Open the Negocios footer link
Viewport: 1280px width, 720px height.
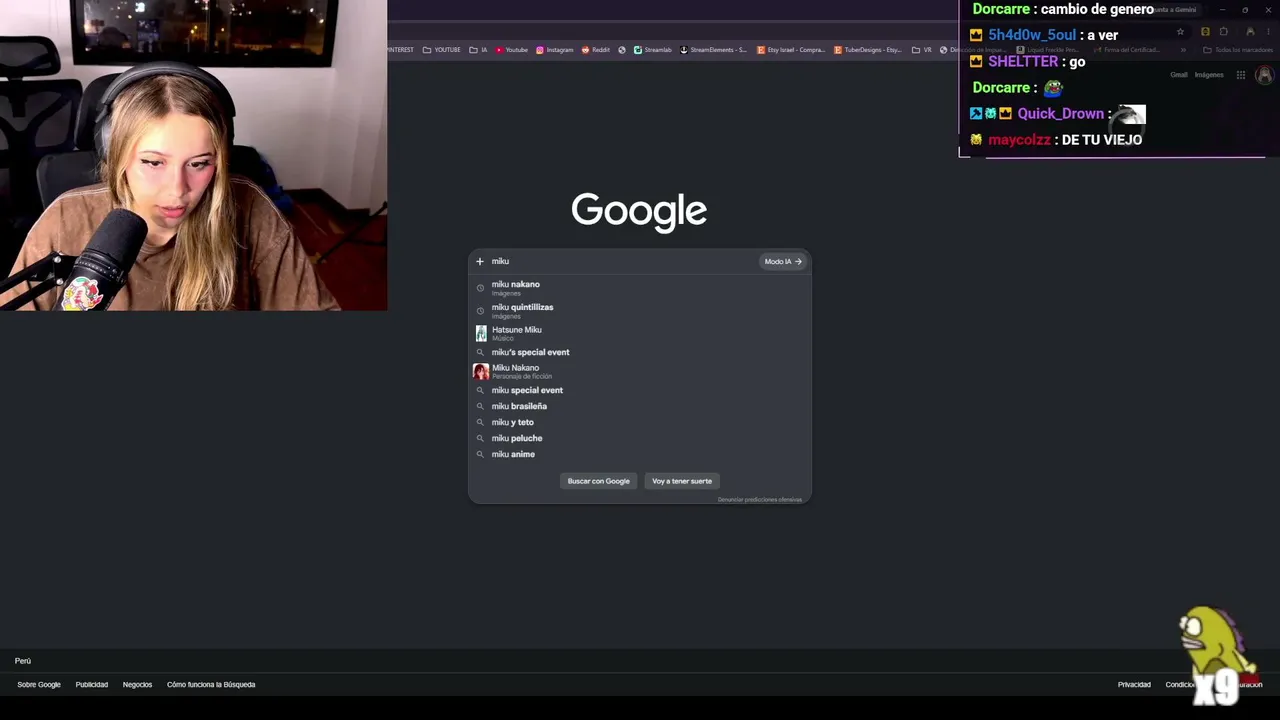[x=137, y=685]
